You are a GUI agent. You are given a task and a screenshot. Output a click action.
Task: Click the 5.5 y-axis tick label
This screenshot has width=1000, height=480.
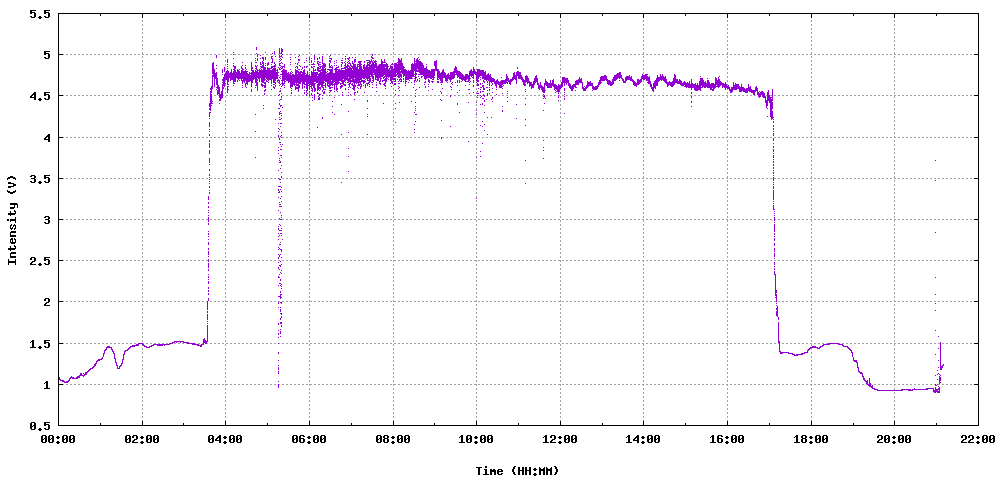click(40, 14)
